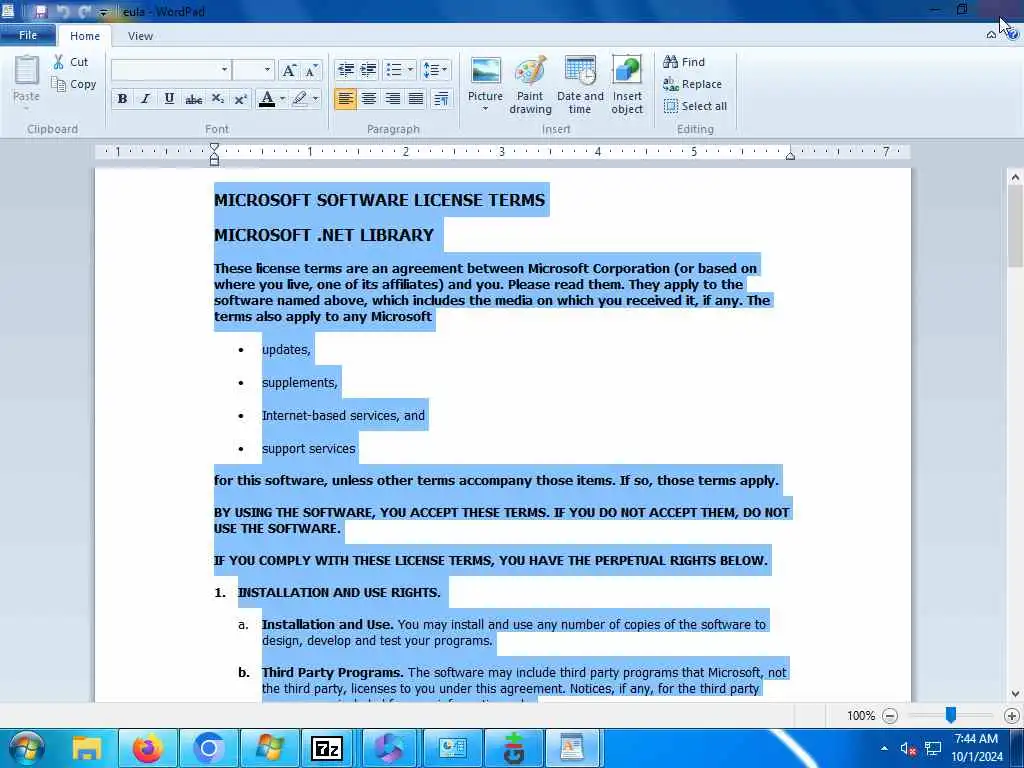Switch to the Home tab
The image size is (1024, 768).
click(x=85, y=36)
